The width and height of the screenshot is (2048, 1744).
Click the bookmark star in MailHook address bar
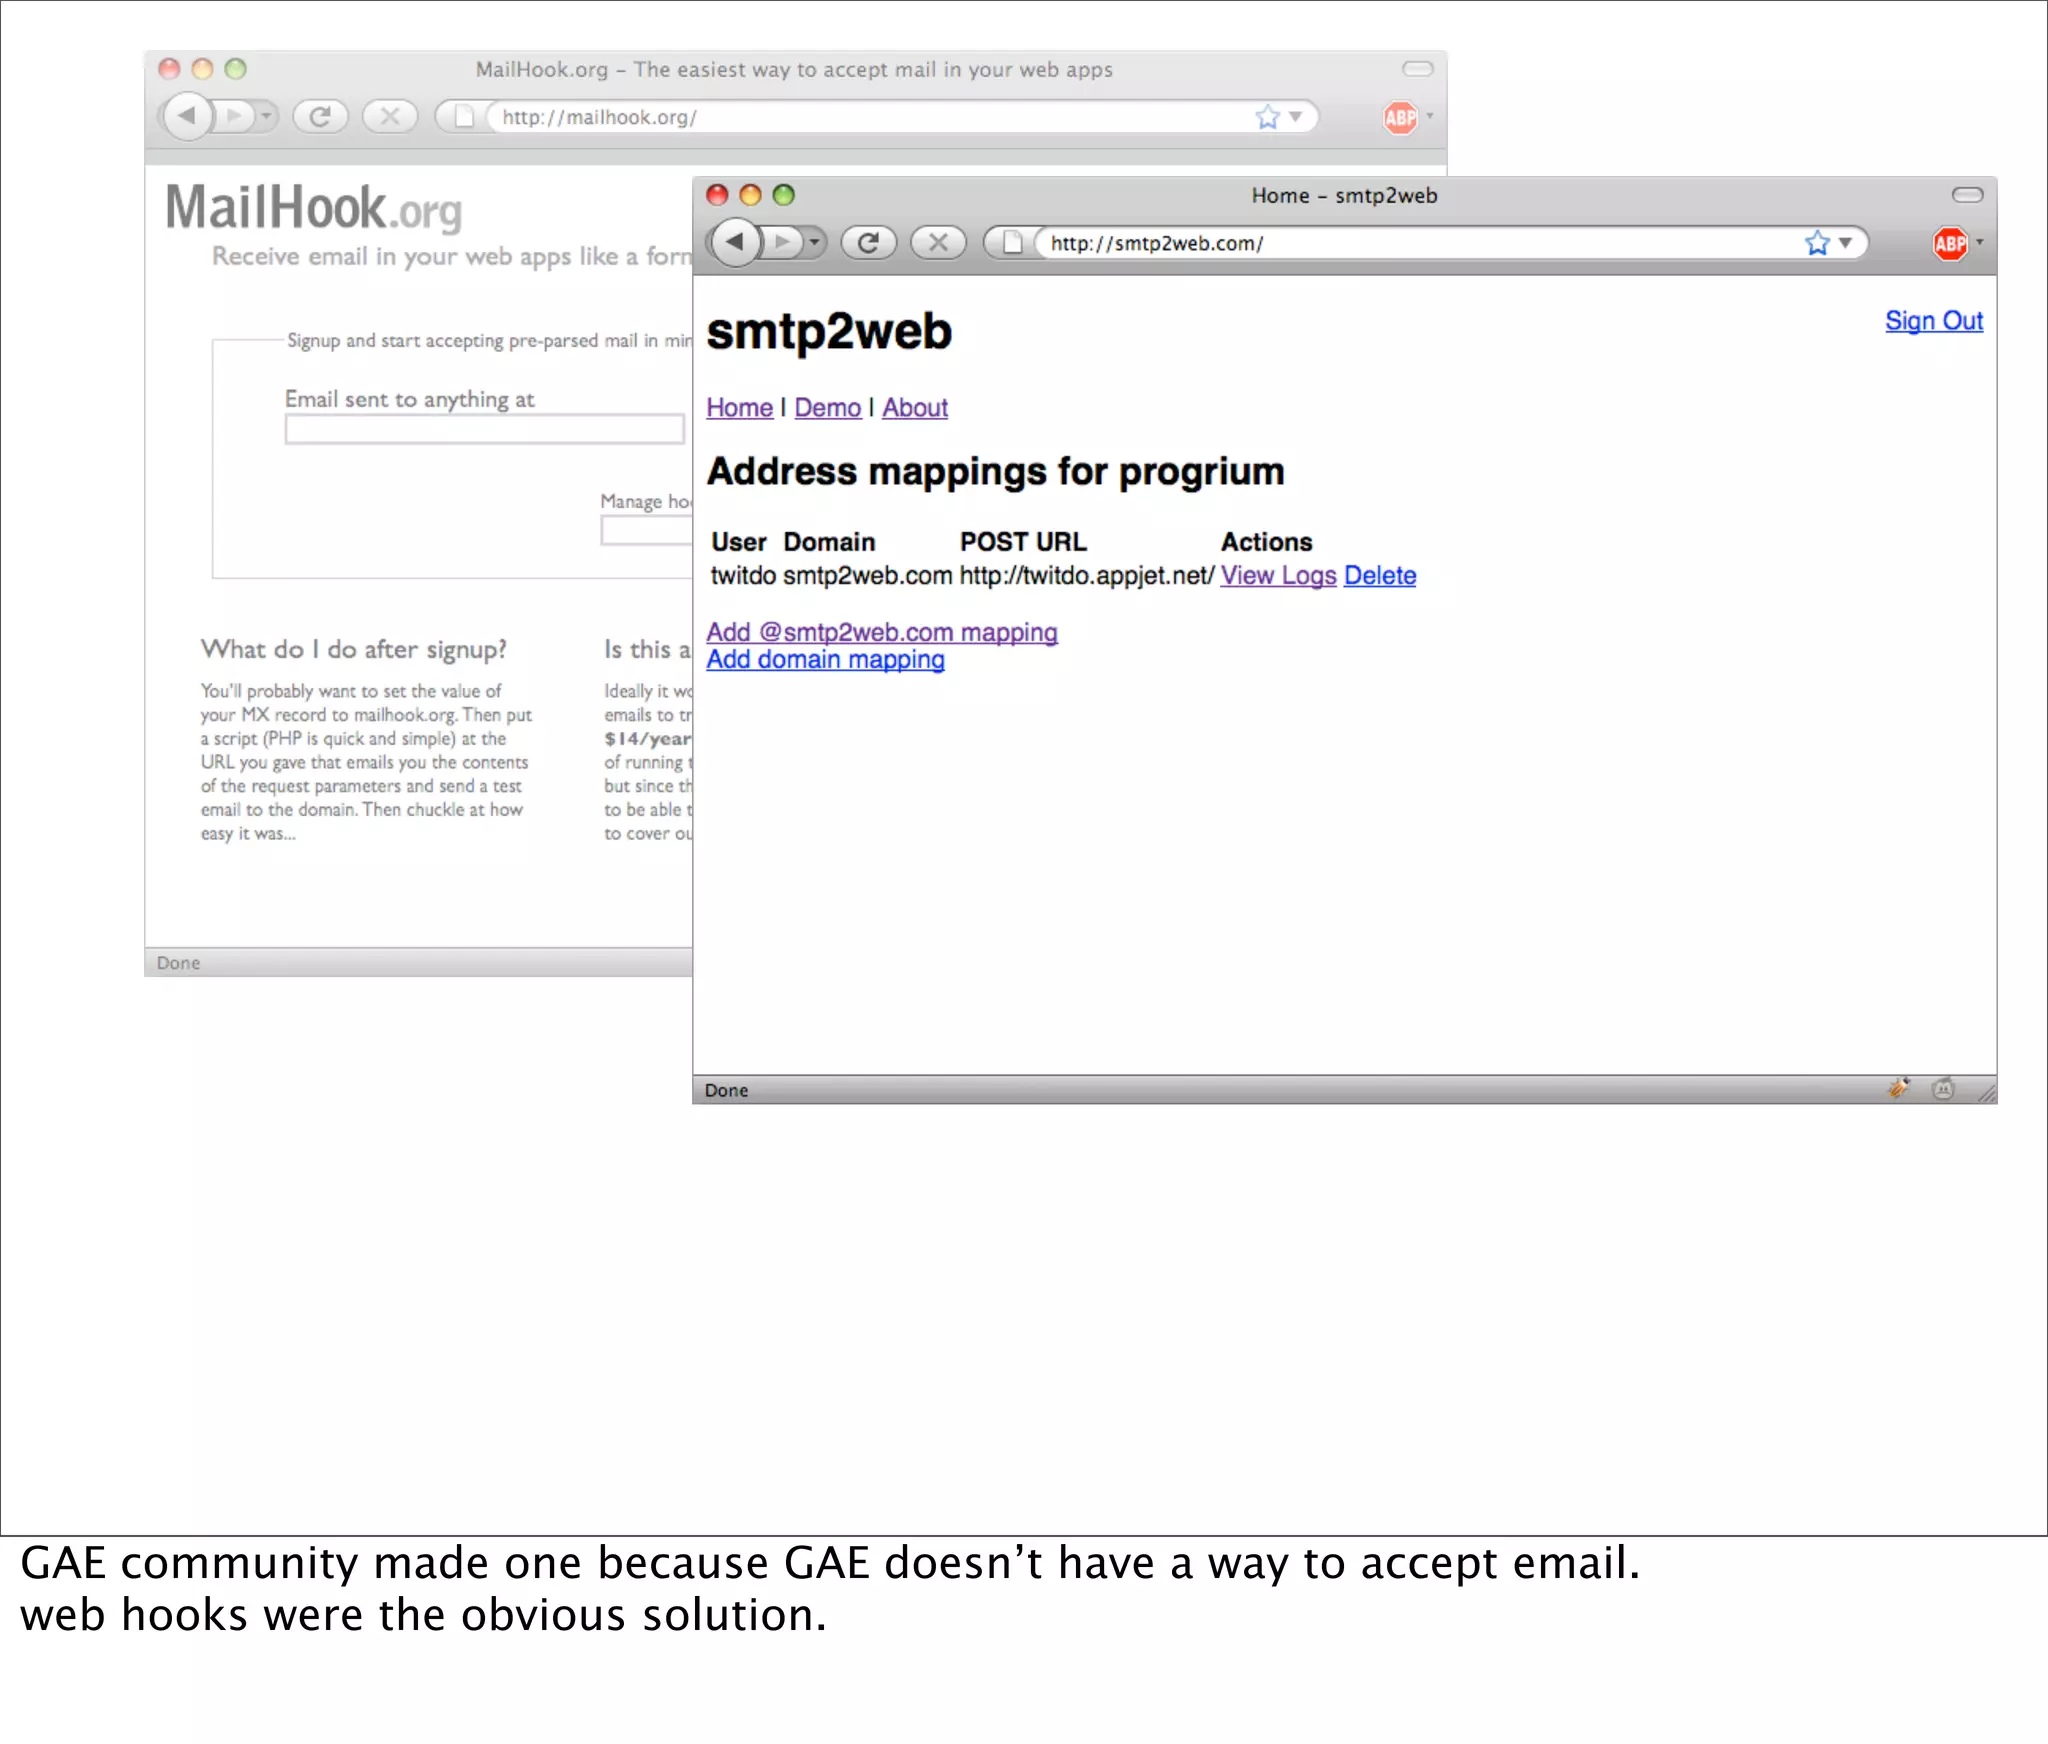click(x=1267, y=117)
